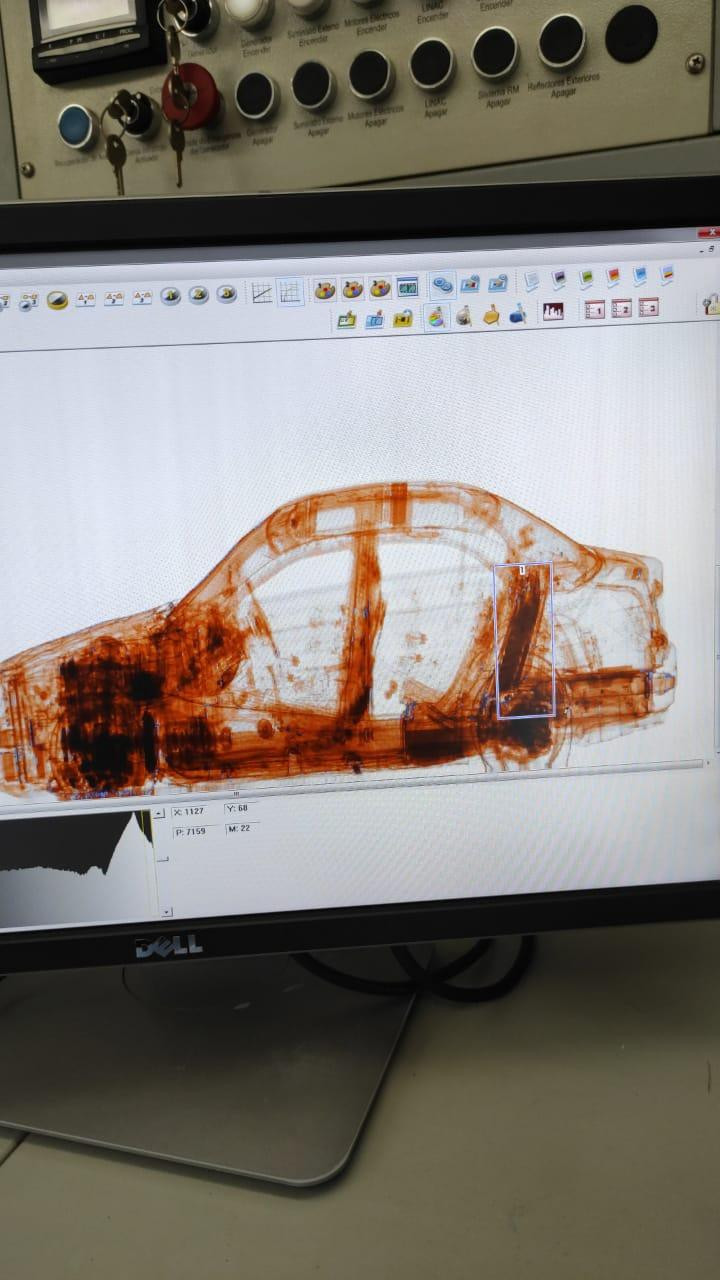The image size is (720, 1280).
Task: Click the splitter grip below the X-ray image
Action: (x=236, y=795)
